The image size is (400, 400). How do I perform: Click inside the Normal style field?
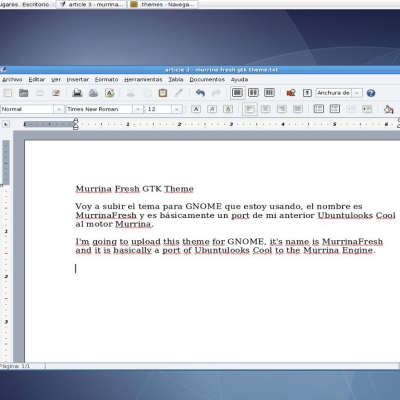27,109
